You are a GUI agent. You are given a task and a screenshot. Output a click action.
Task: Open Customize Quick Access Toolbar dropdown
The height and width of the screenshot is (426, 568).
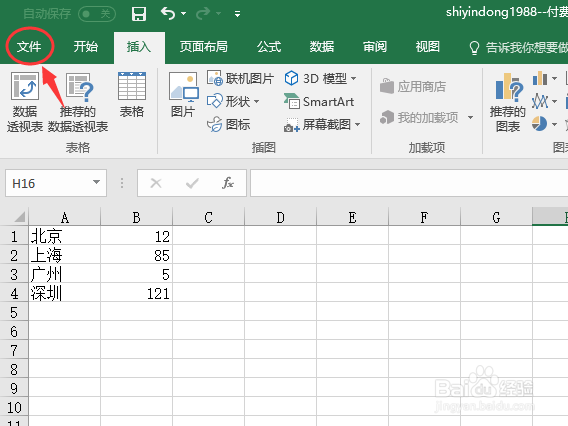pyautogui.click(x=237, y=14)
